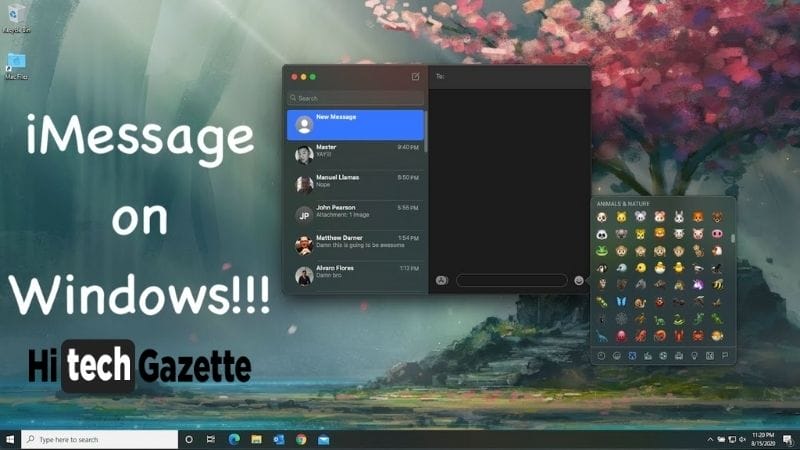Open the iMessage apps button beside text field
Viewport: 800px width, 450px height.
[x=441, y=280]
